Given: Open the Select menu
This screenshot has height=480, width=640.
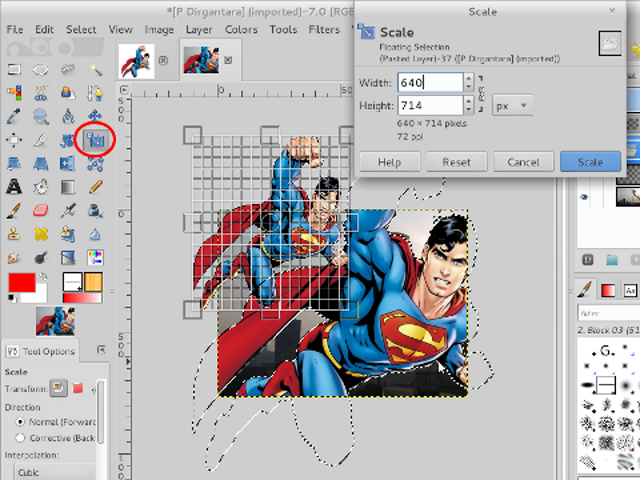Looking at the screenshot, I should (81, 29).
